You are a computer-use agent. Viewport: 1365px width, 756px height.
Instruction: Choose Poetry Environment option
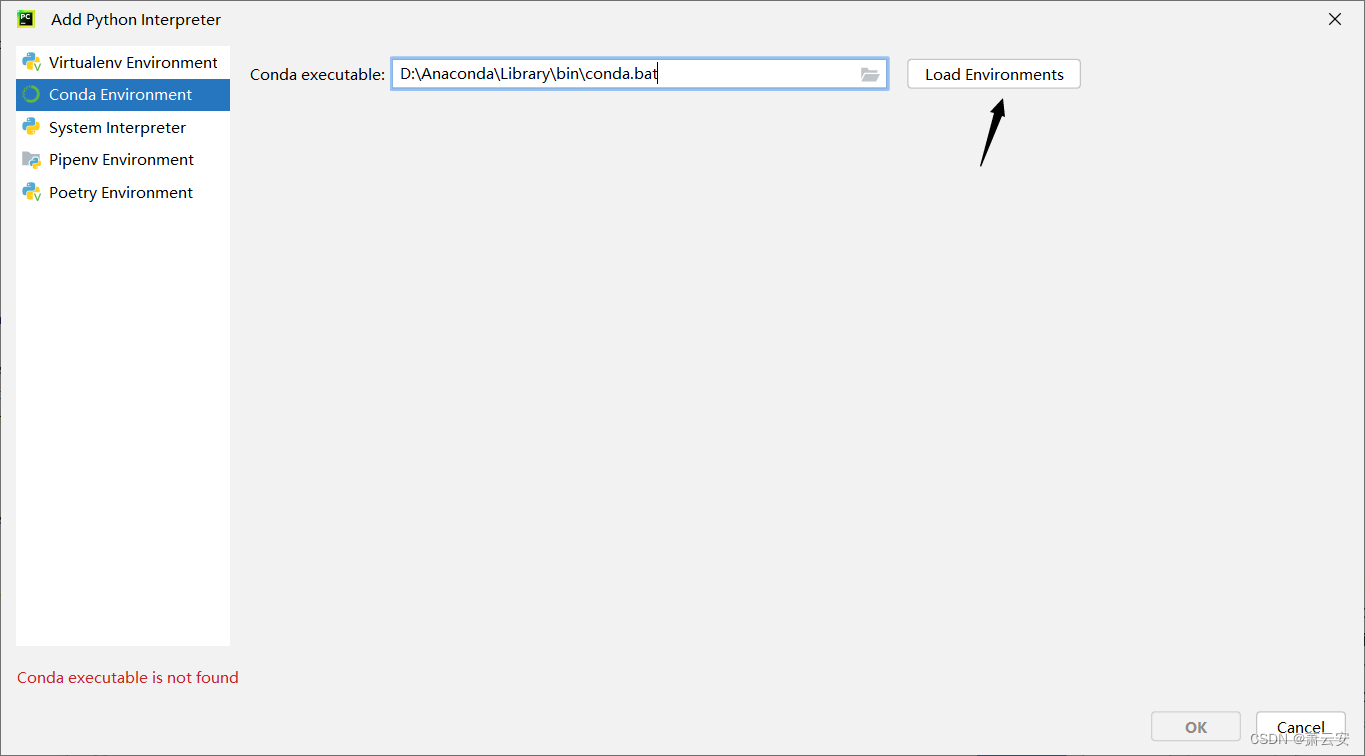123,192
